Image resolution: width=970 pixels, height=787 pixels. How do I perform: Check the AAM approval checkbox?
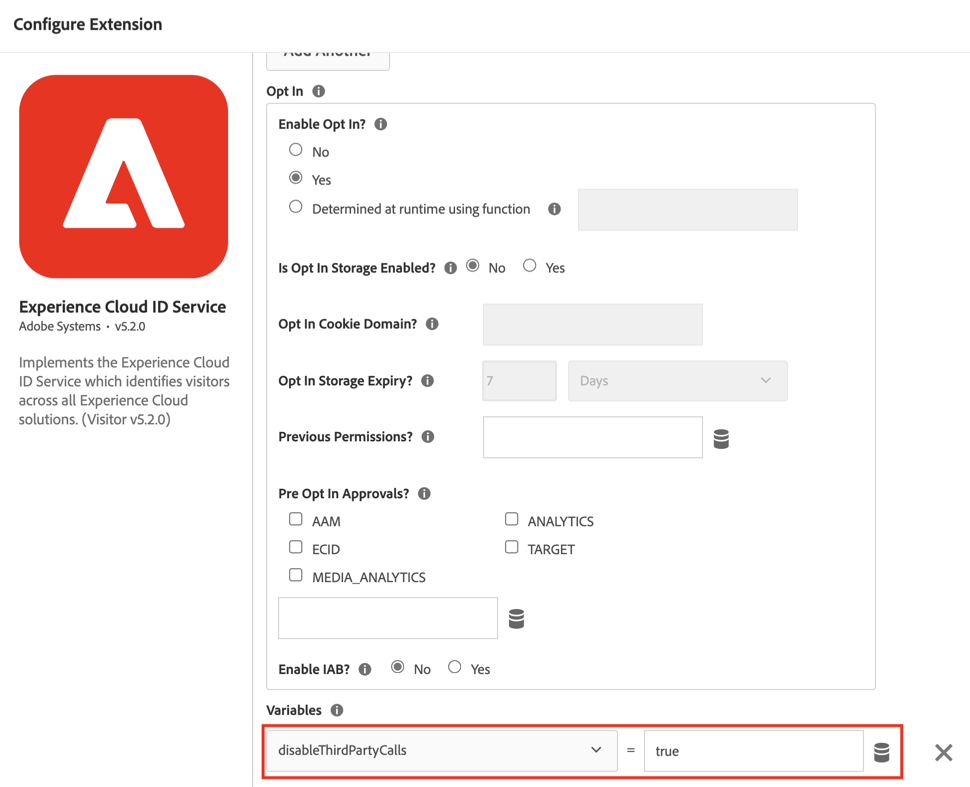coord(296,519)
